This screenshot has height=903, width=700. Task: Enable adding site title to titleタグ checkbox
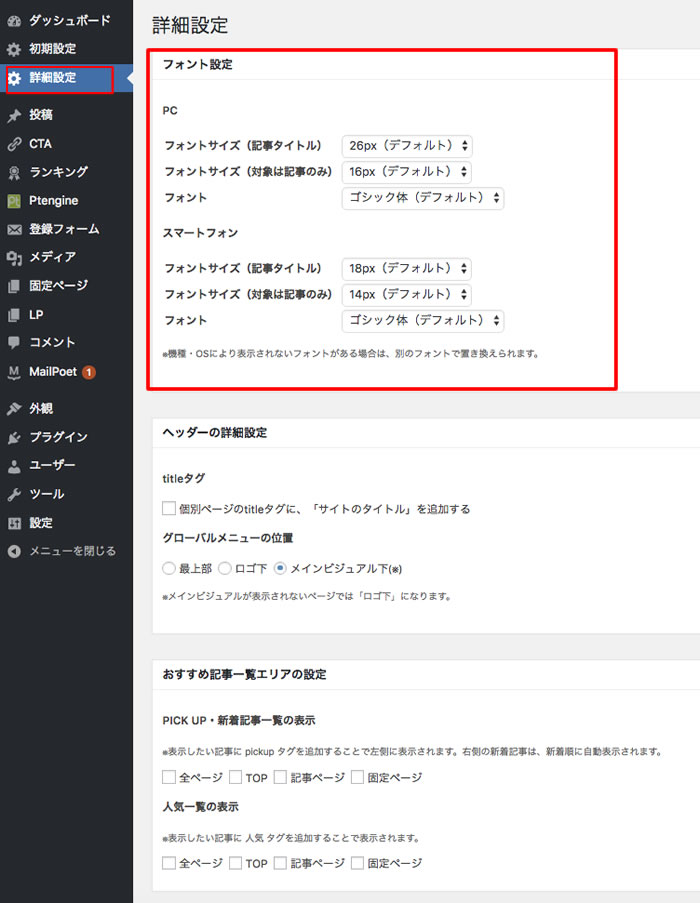169,509
